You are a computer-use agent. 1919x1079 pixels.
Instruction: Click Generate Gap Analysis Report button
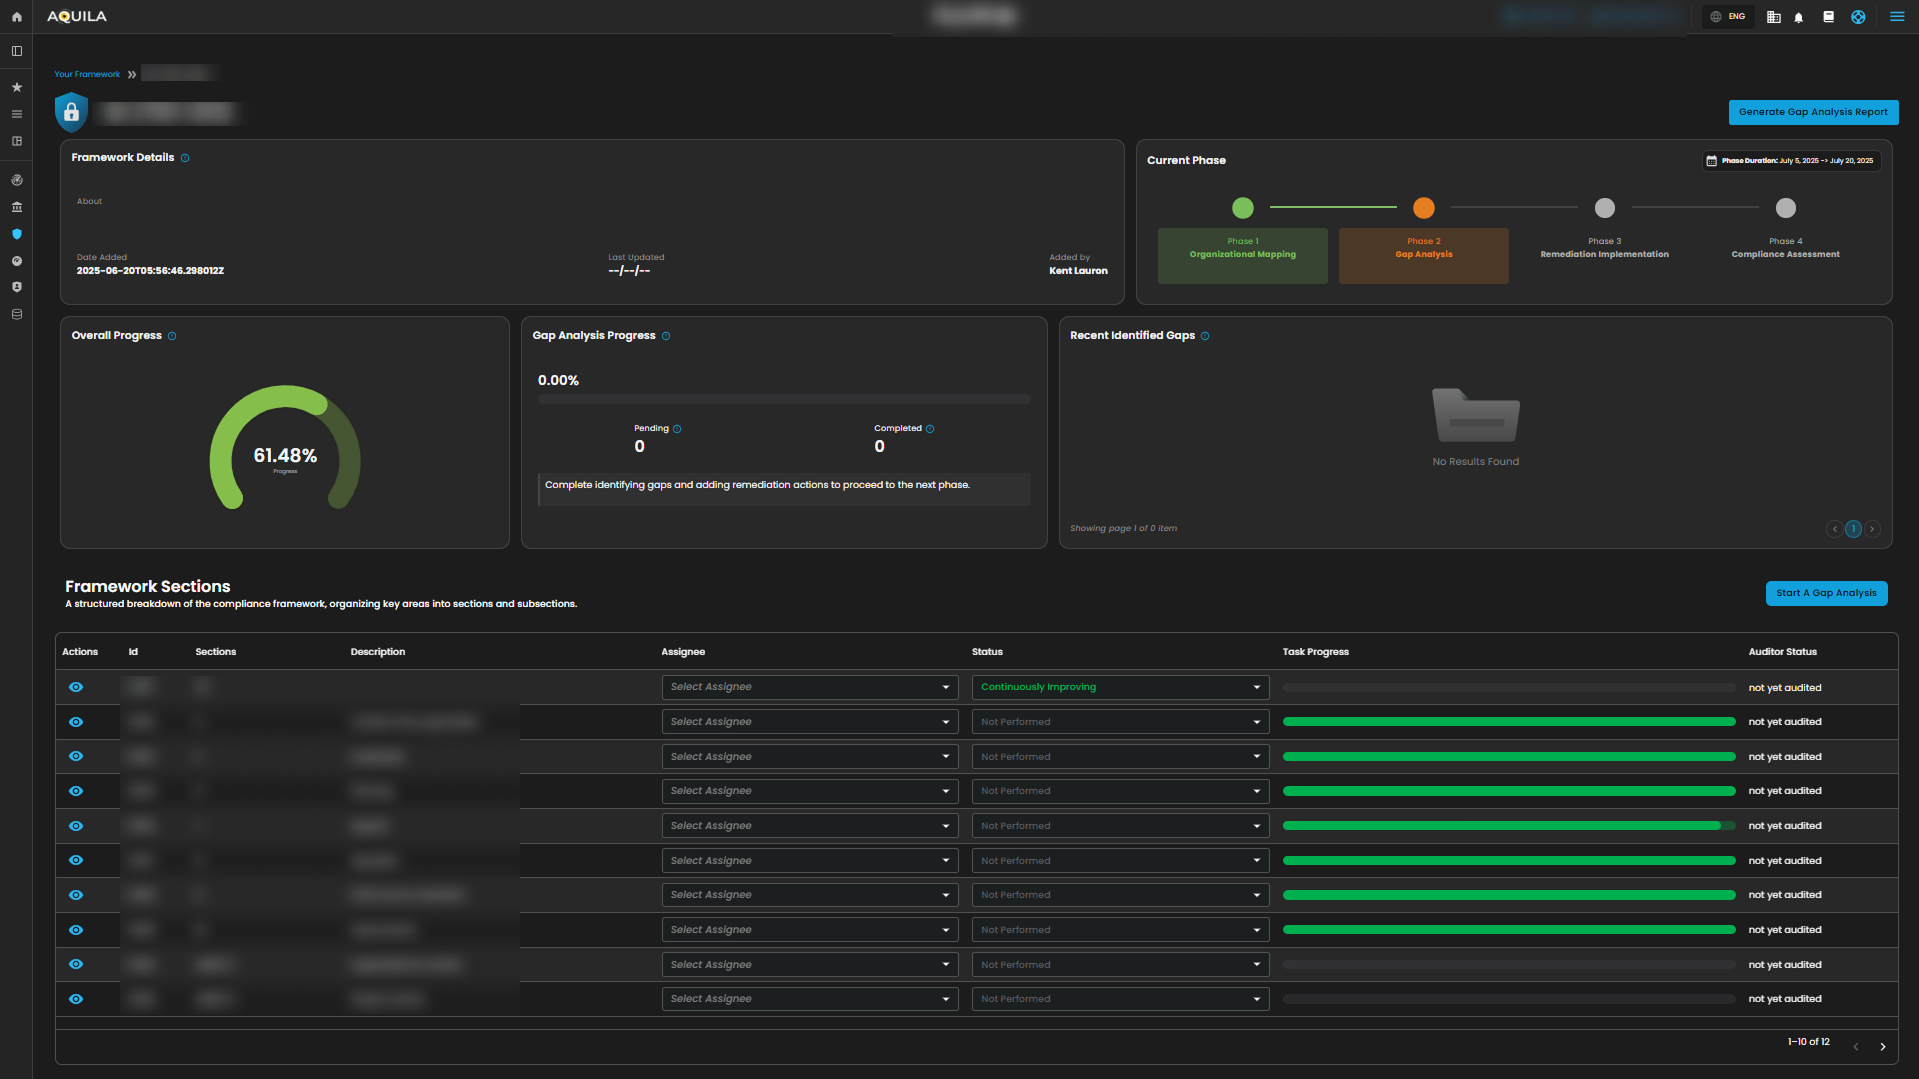pyautogui.click(x=1812, y=112)
